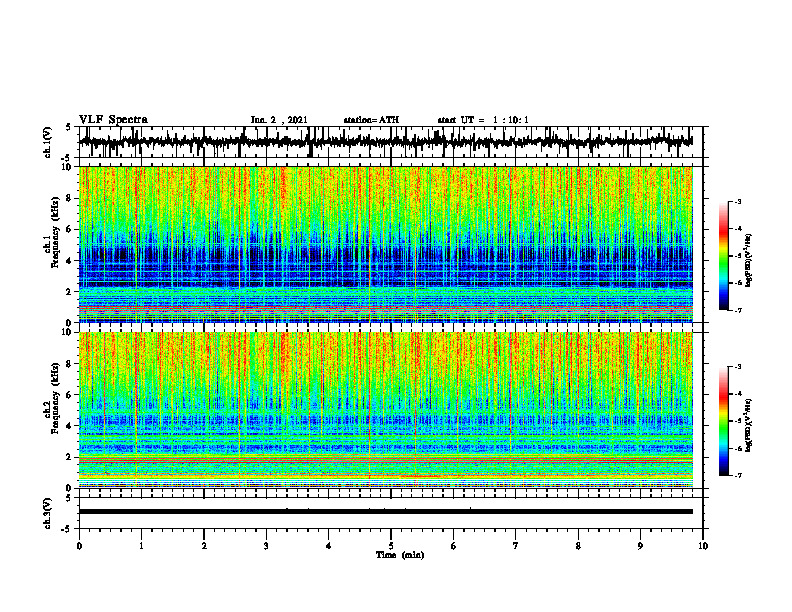This screenshot has height=612, width=792.
Task: Click the "7" tick on Time axis
Action: (516, 546)
